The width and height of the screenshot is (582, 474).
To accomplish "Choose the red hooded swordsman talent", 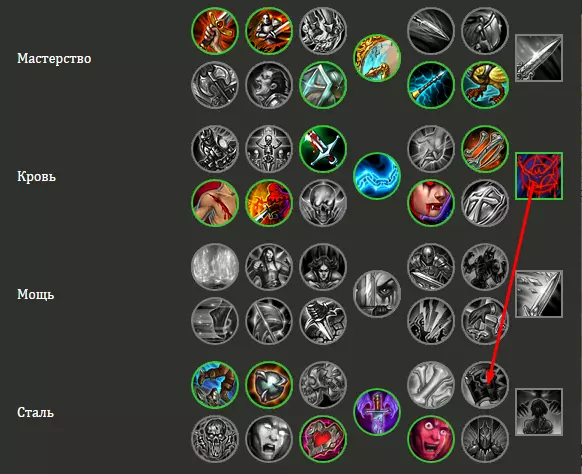I will click(x=269, y=203).
